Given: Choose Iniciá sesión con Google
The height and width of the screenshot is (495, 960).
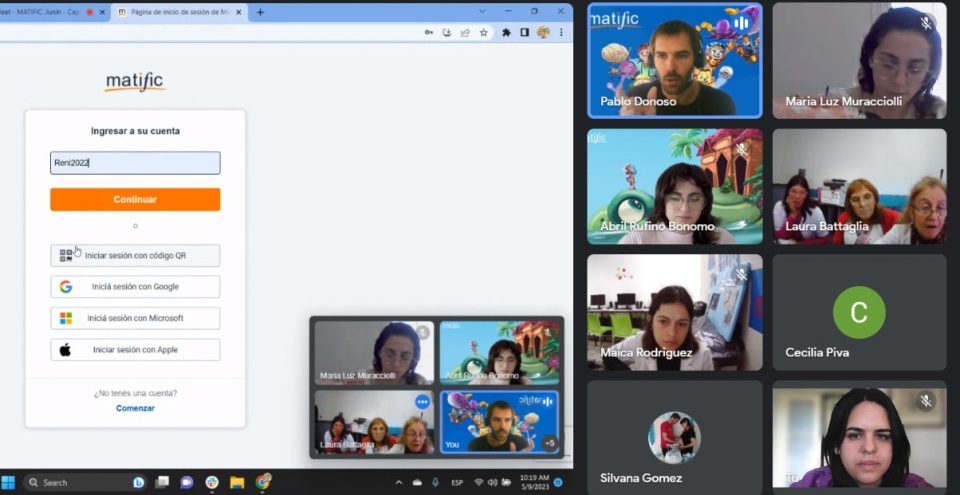Looking at the screenshot, I should coord(135,287).
